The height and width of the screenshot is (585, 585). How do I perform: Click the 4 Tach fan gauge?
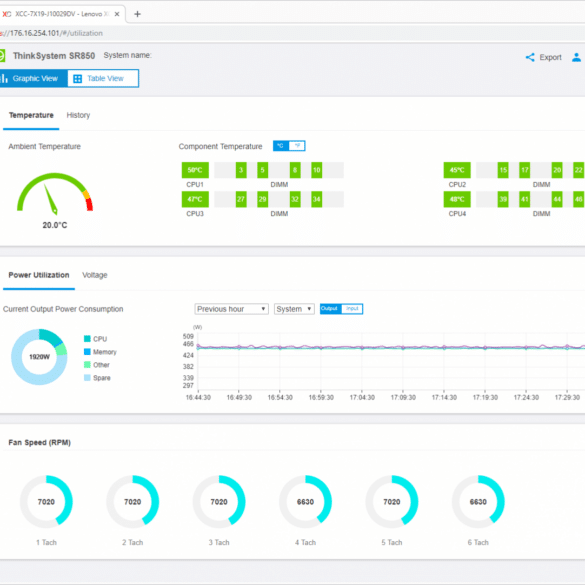[x=305, y=502]
